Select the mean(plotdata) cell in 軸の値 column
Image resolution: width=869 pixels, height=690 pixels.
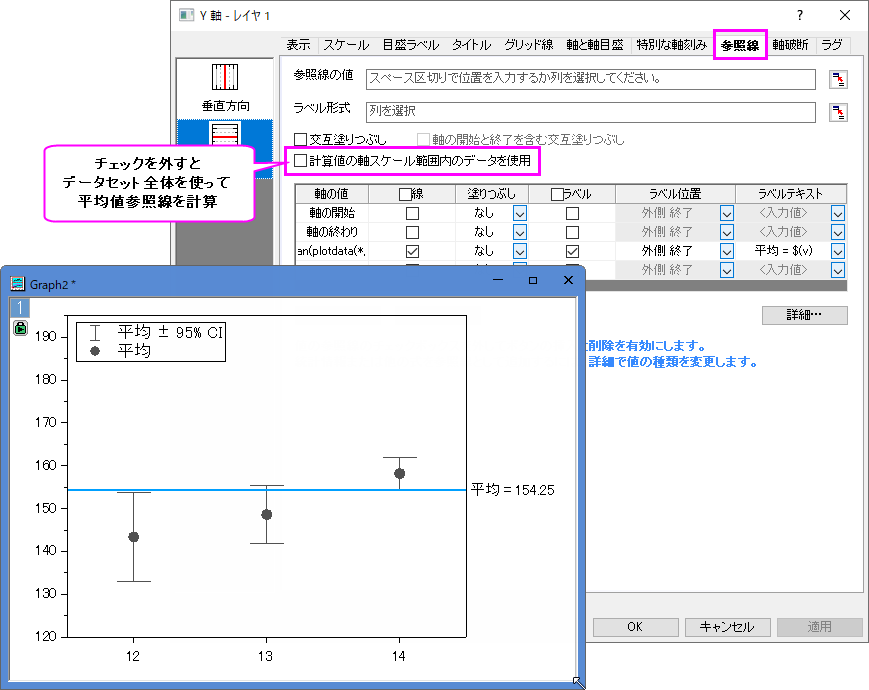click(x=331, y=251)
